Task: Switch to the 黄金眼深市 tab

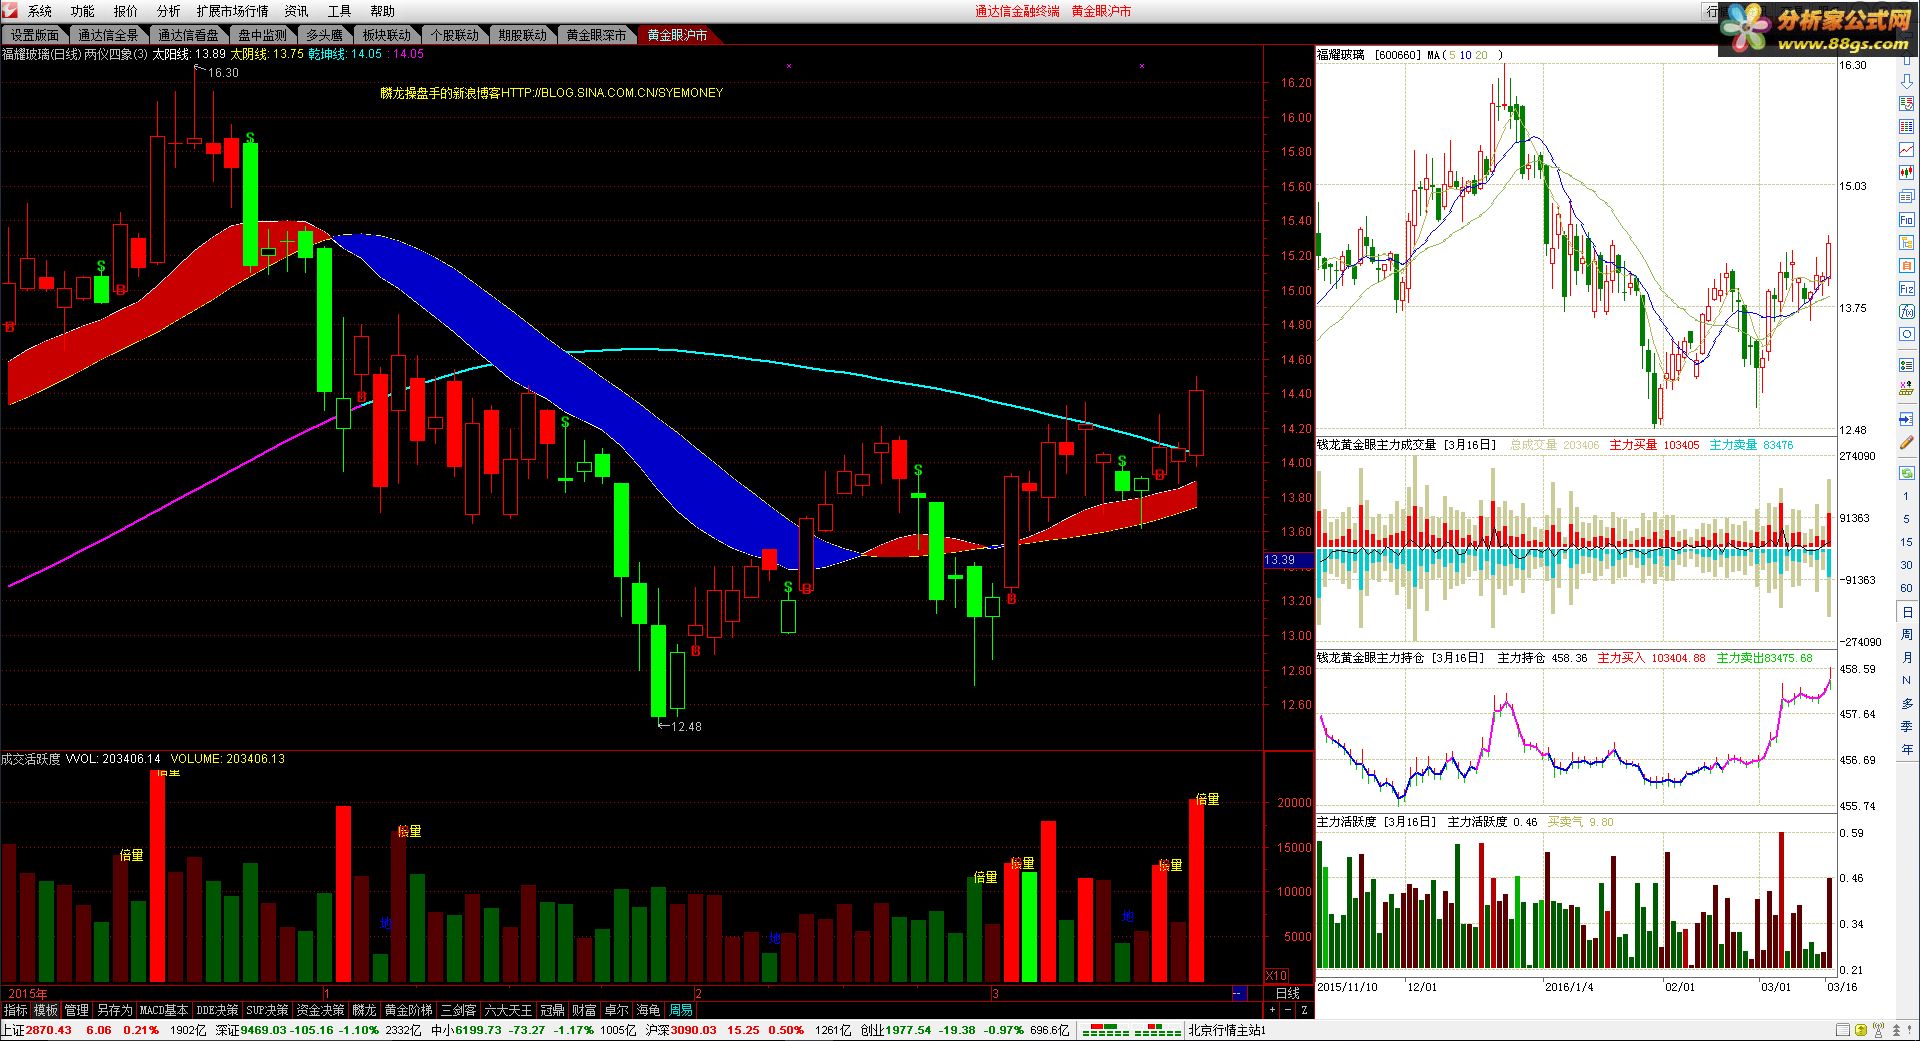Action: (x=597, y=35)
